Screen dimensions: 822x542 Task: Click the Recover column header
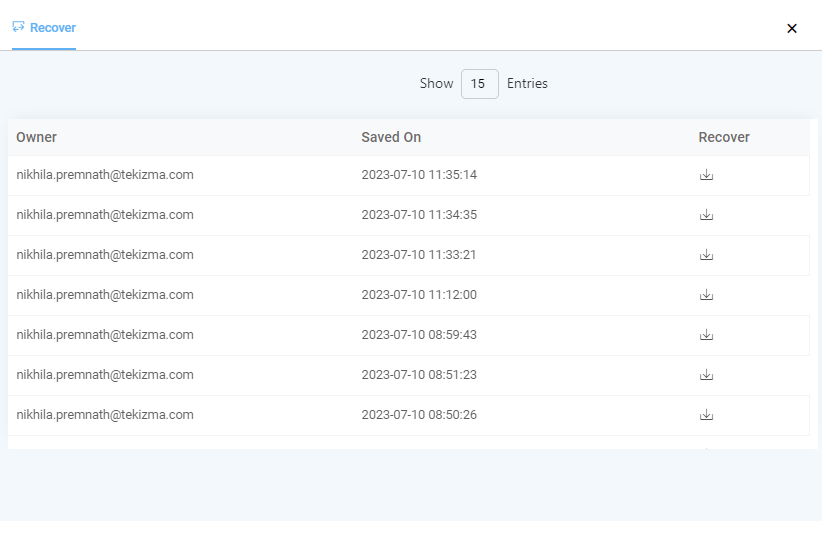click(x=724, y=137)
